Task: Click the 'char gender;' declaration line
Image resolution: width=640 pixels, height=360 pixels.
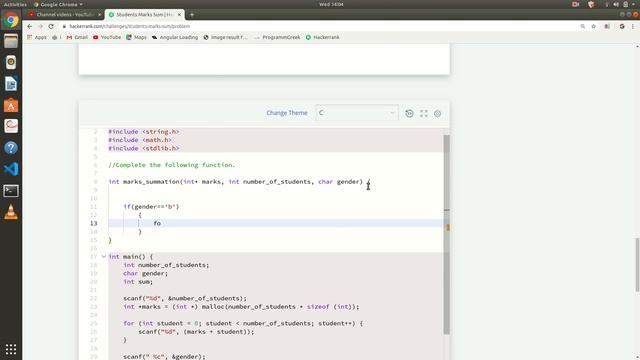Action: pos(145,273)
